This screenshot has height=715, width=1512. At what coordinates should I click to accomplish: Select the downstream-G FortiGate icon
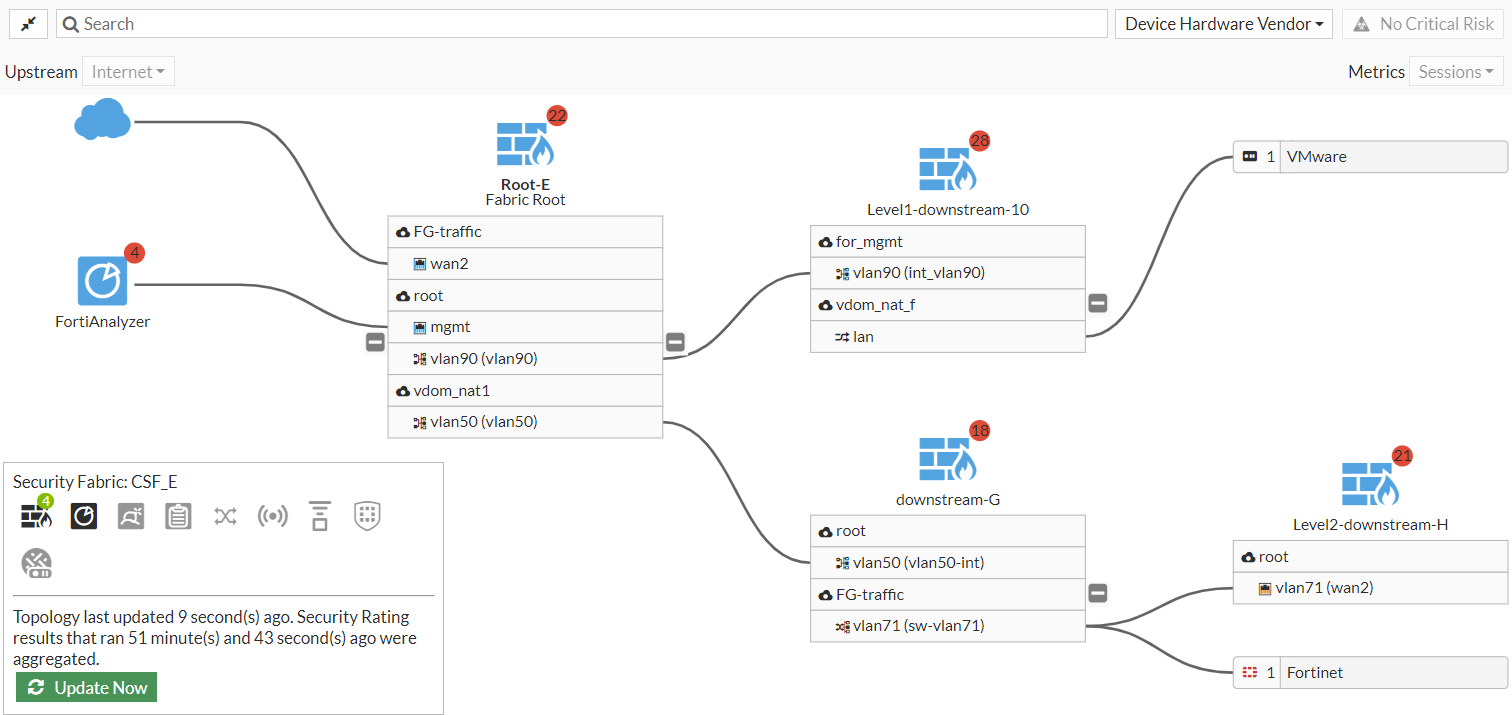(947, 459)
